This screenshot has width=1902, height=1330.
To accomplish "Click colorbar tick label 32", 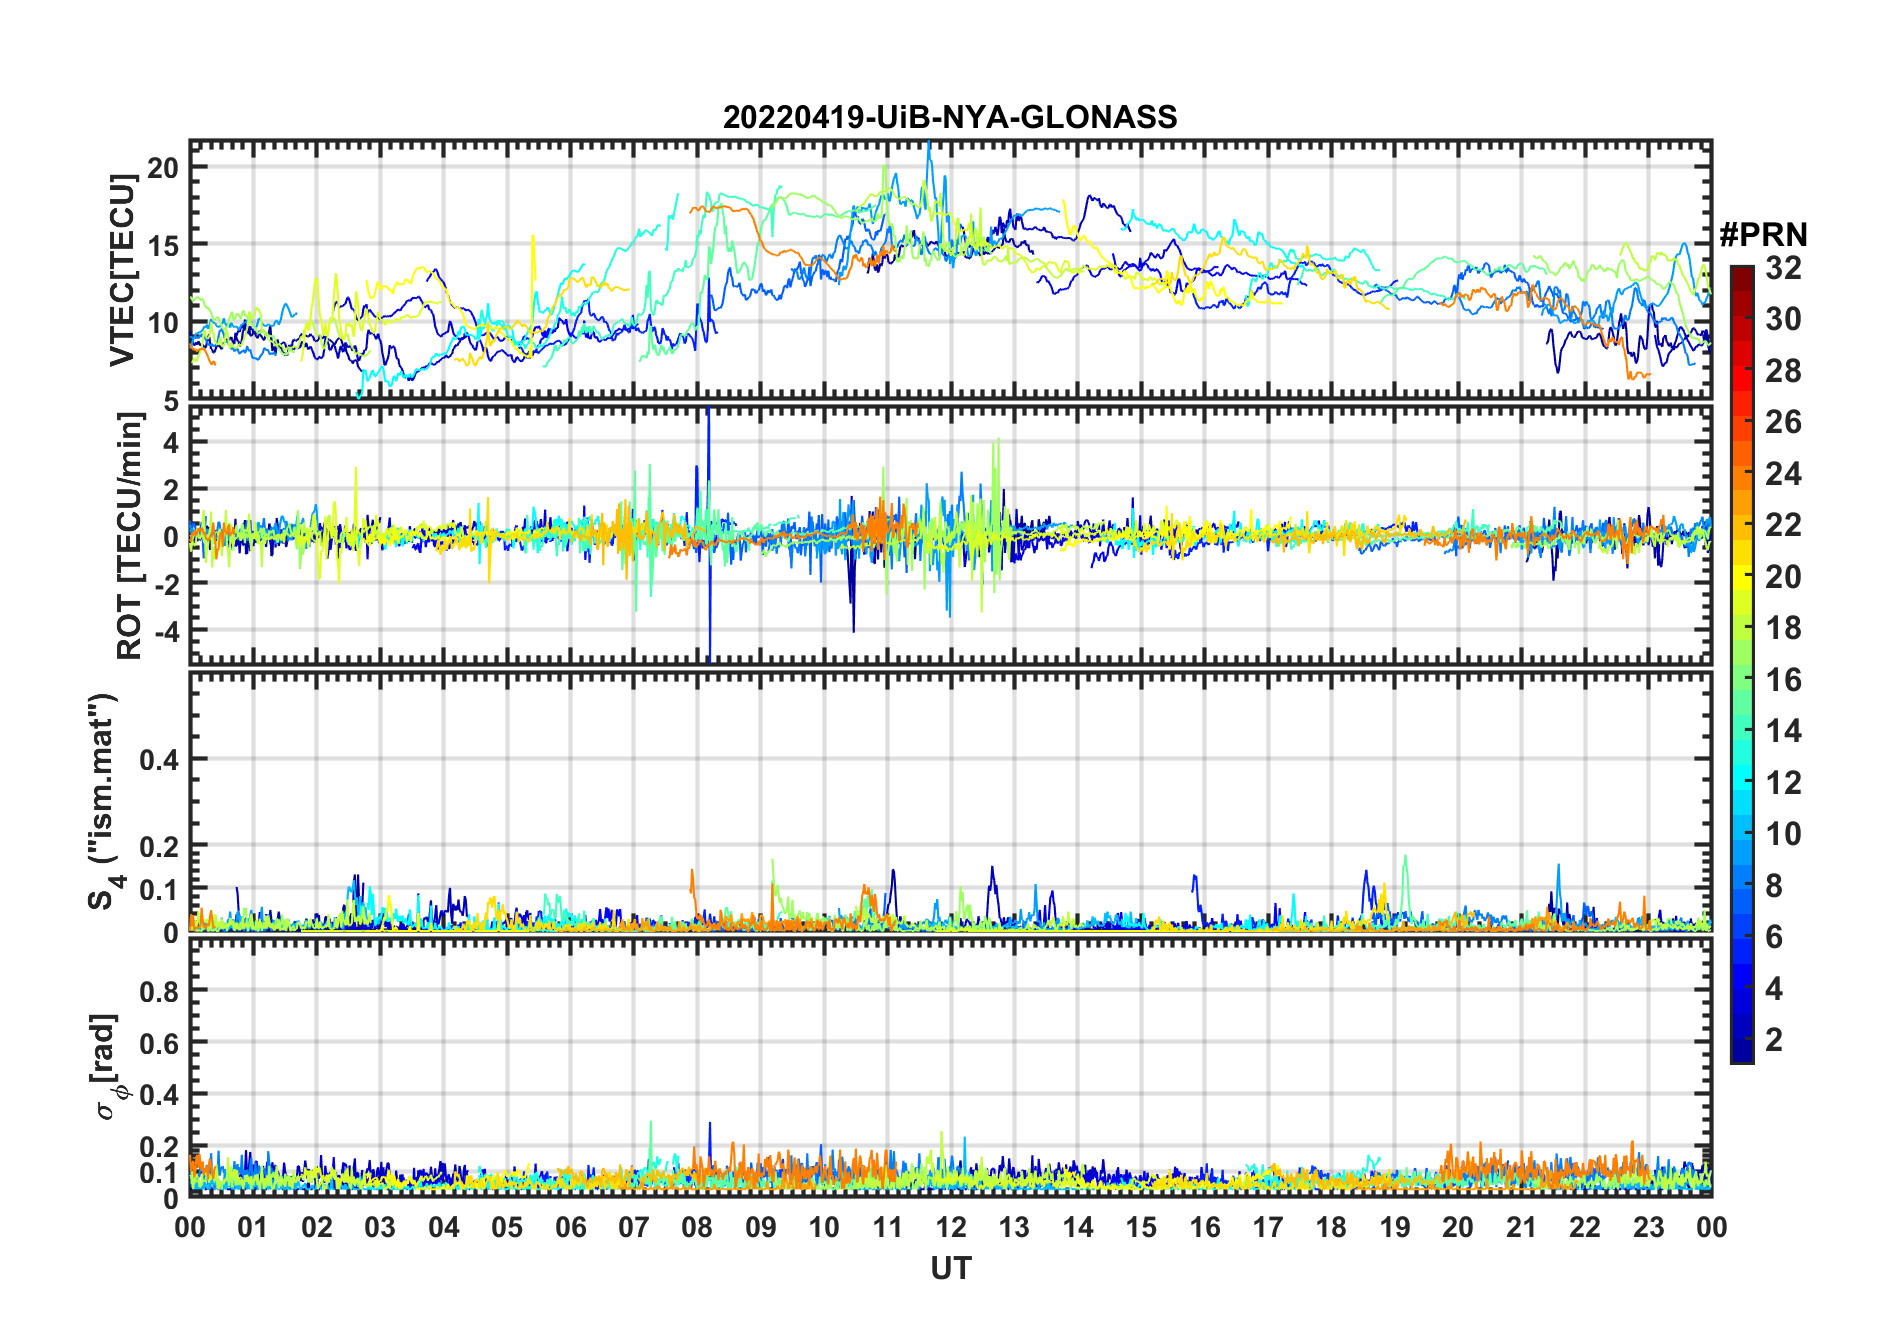I will pyautogui.click(x=1783, y=268).
